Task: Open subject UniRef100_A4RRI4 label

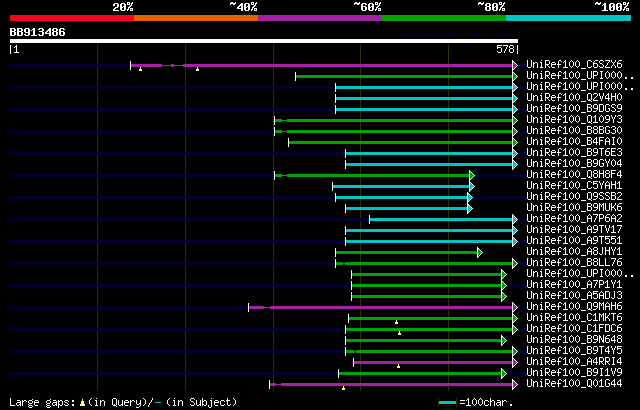Action: [574, 362]
